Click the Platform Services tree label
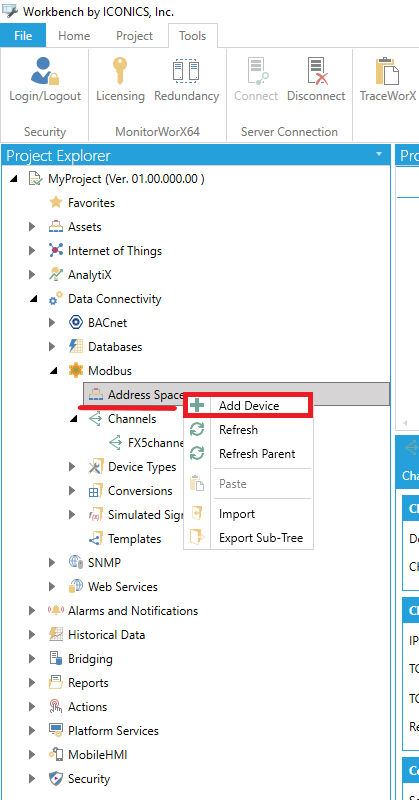The image size is (419, 800). (113, 730)
